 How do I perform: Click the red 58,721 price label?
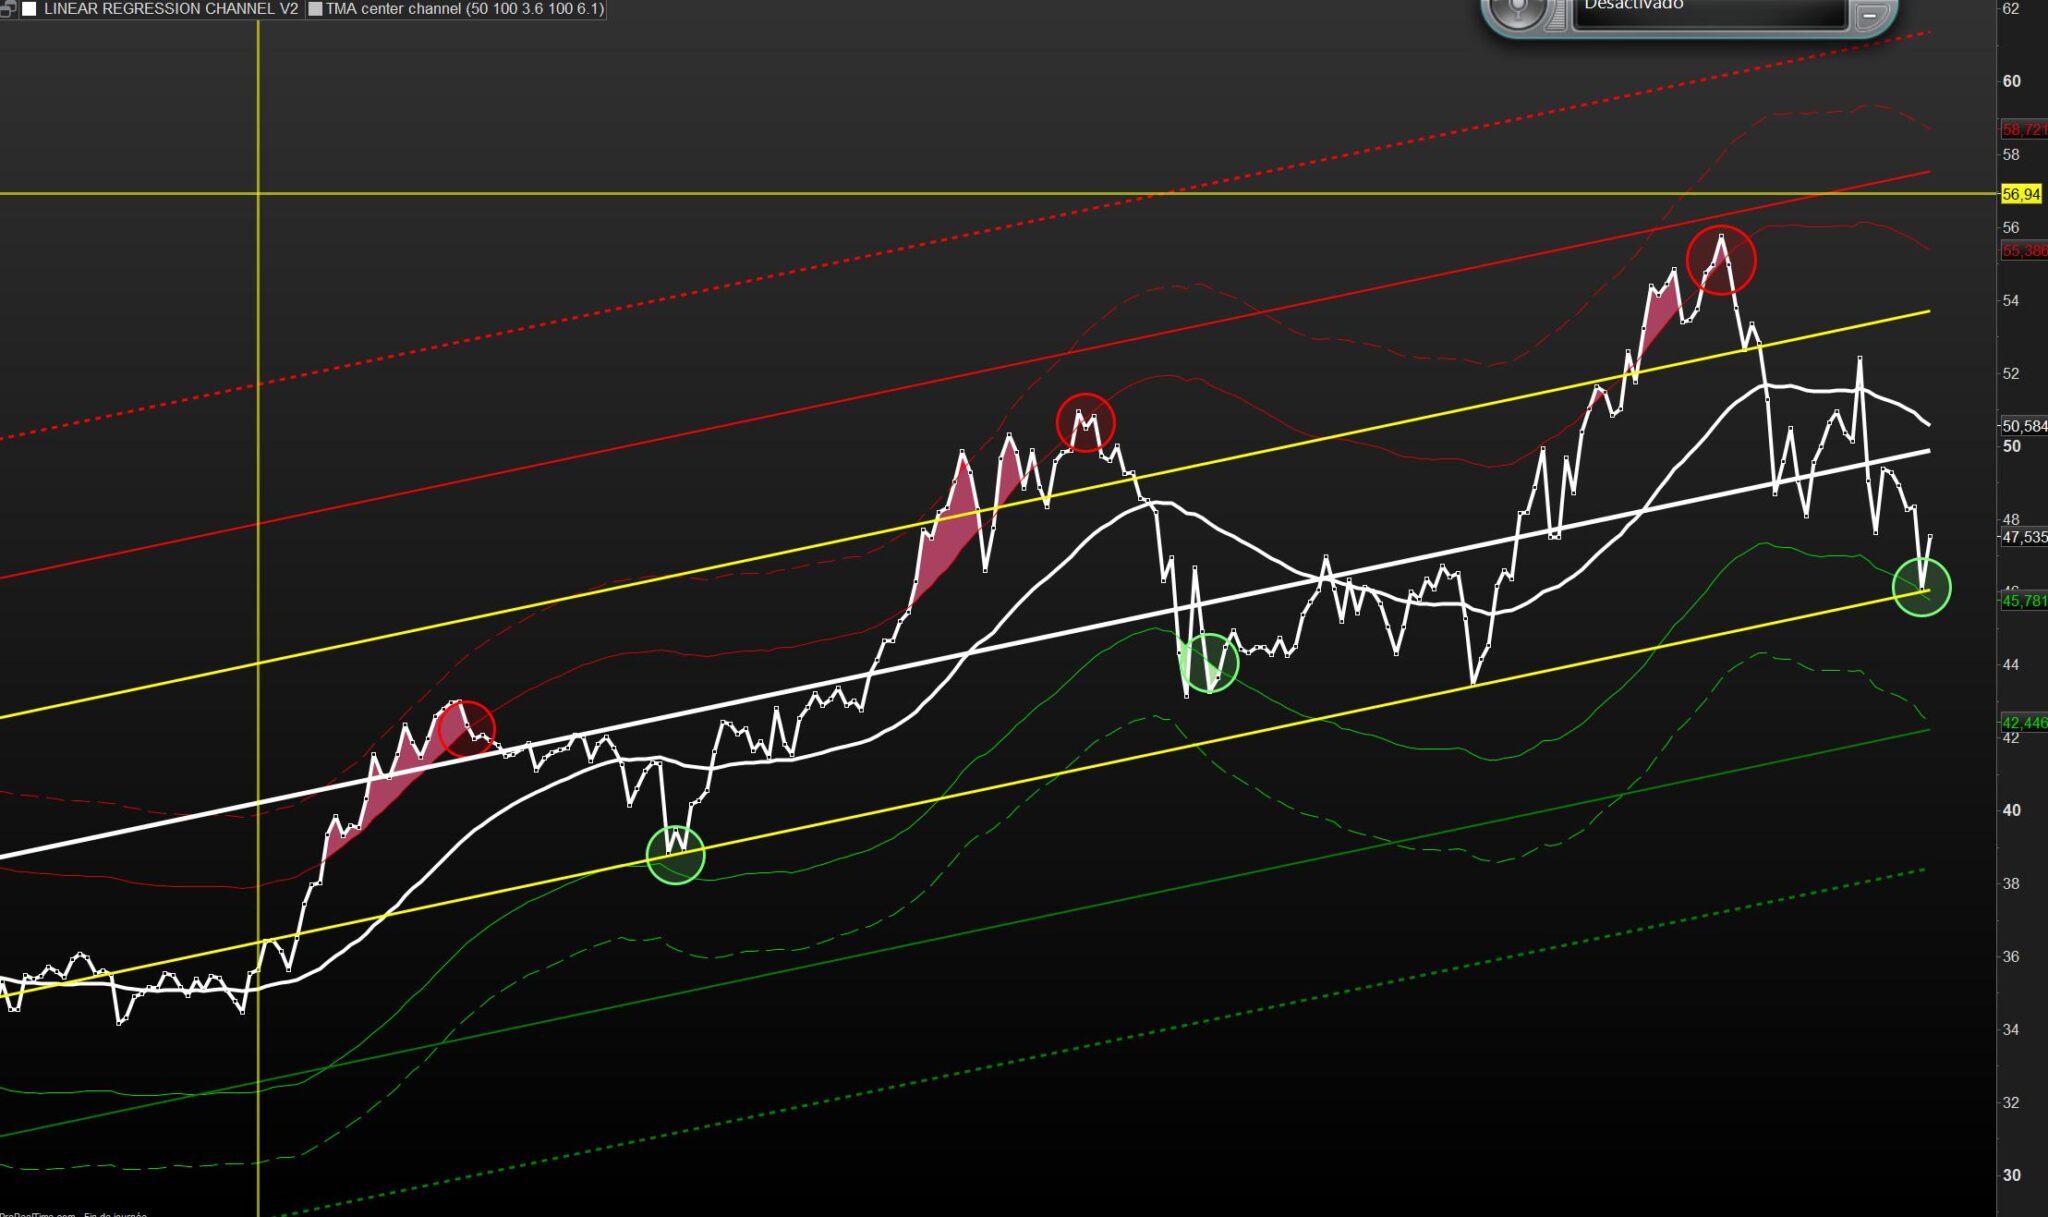pyautogui.click(x=2023, y=130)
